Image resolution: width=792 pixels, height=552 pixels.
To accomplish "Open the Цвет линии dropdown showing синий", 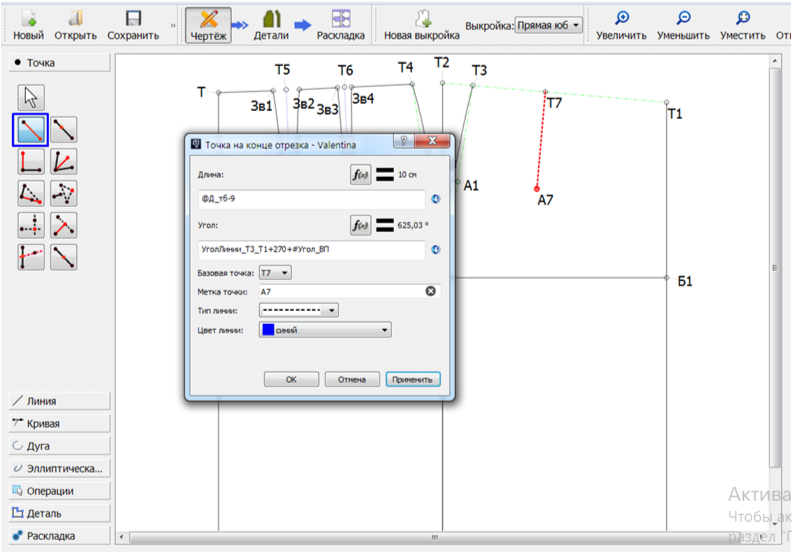I will [325, 330].
